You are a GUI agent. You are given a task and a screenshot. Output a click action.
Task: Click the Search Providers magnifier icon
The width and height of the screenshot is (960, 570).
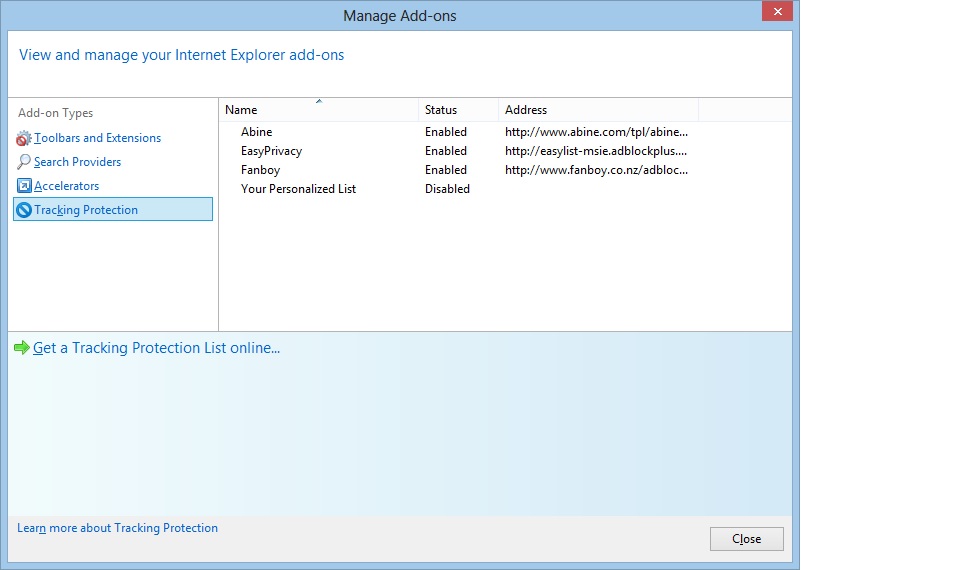coord(24,162)
